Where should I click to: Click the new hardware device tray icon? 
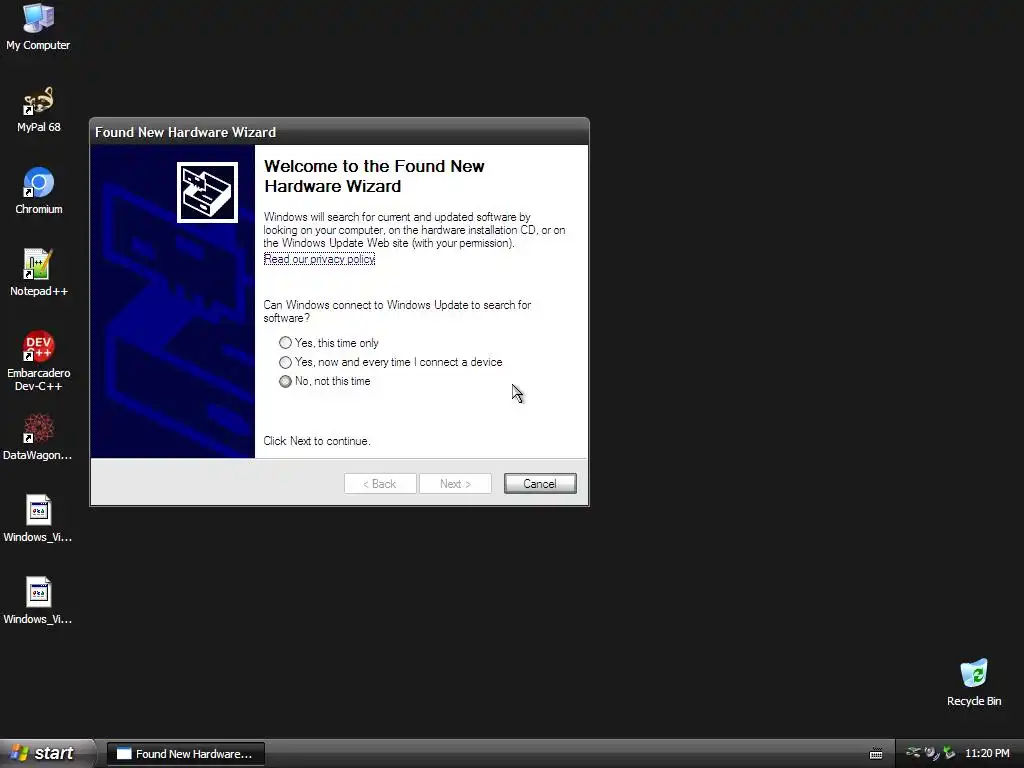(x=932, y=753)
